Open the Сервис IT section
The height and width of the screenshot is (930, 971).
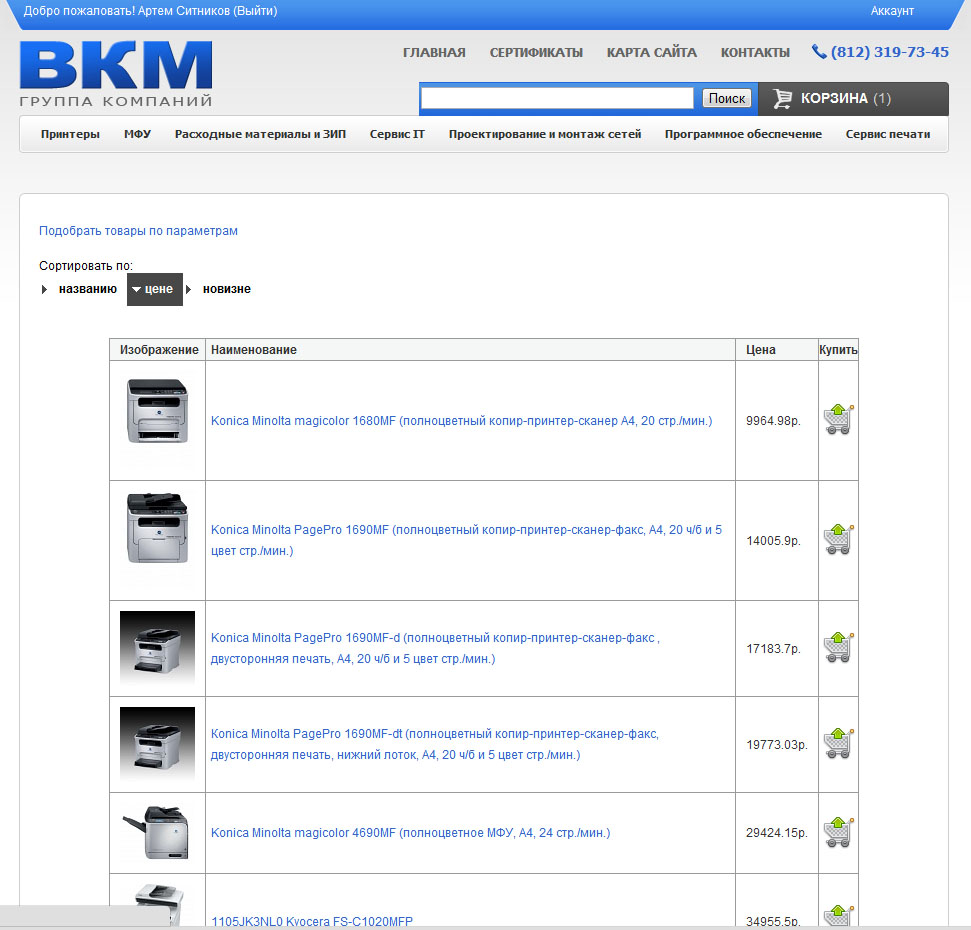[x=397, y=134]
